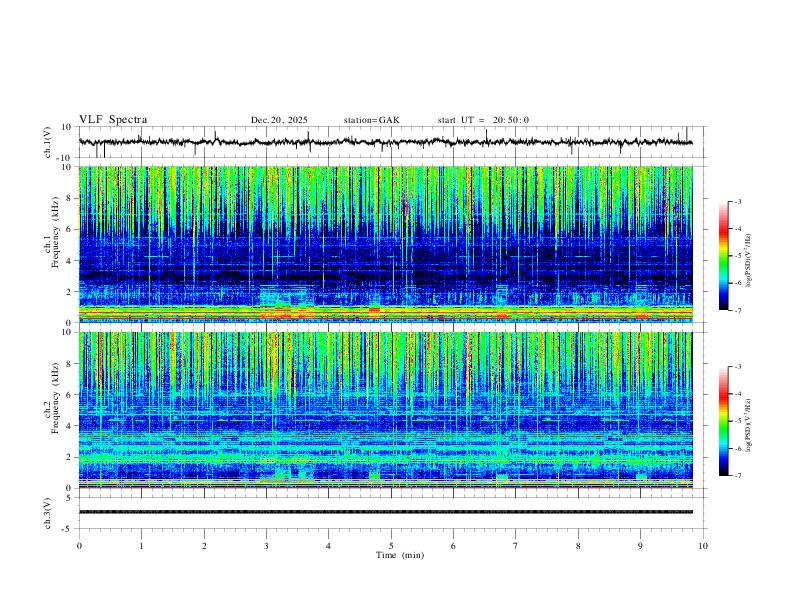Click the ch.2 color scale bar
The height and width of the screenshot is (612, 792).
tap(723, 421)
